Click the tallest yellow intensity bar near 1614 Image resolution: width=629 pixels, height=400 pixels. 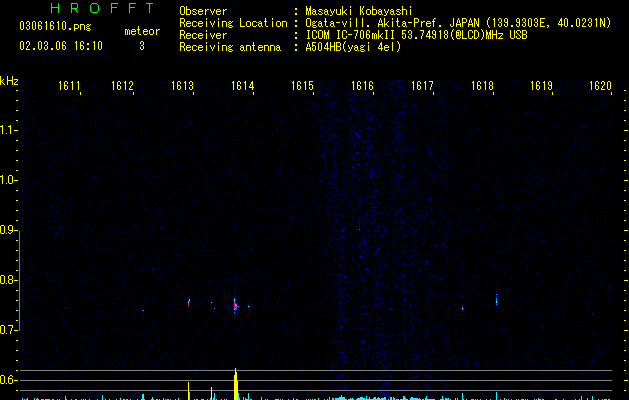(236, 384)
